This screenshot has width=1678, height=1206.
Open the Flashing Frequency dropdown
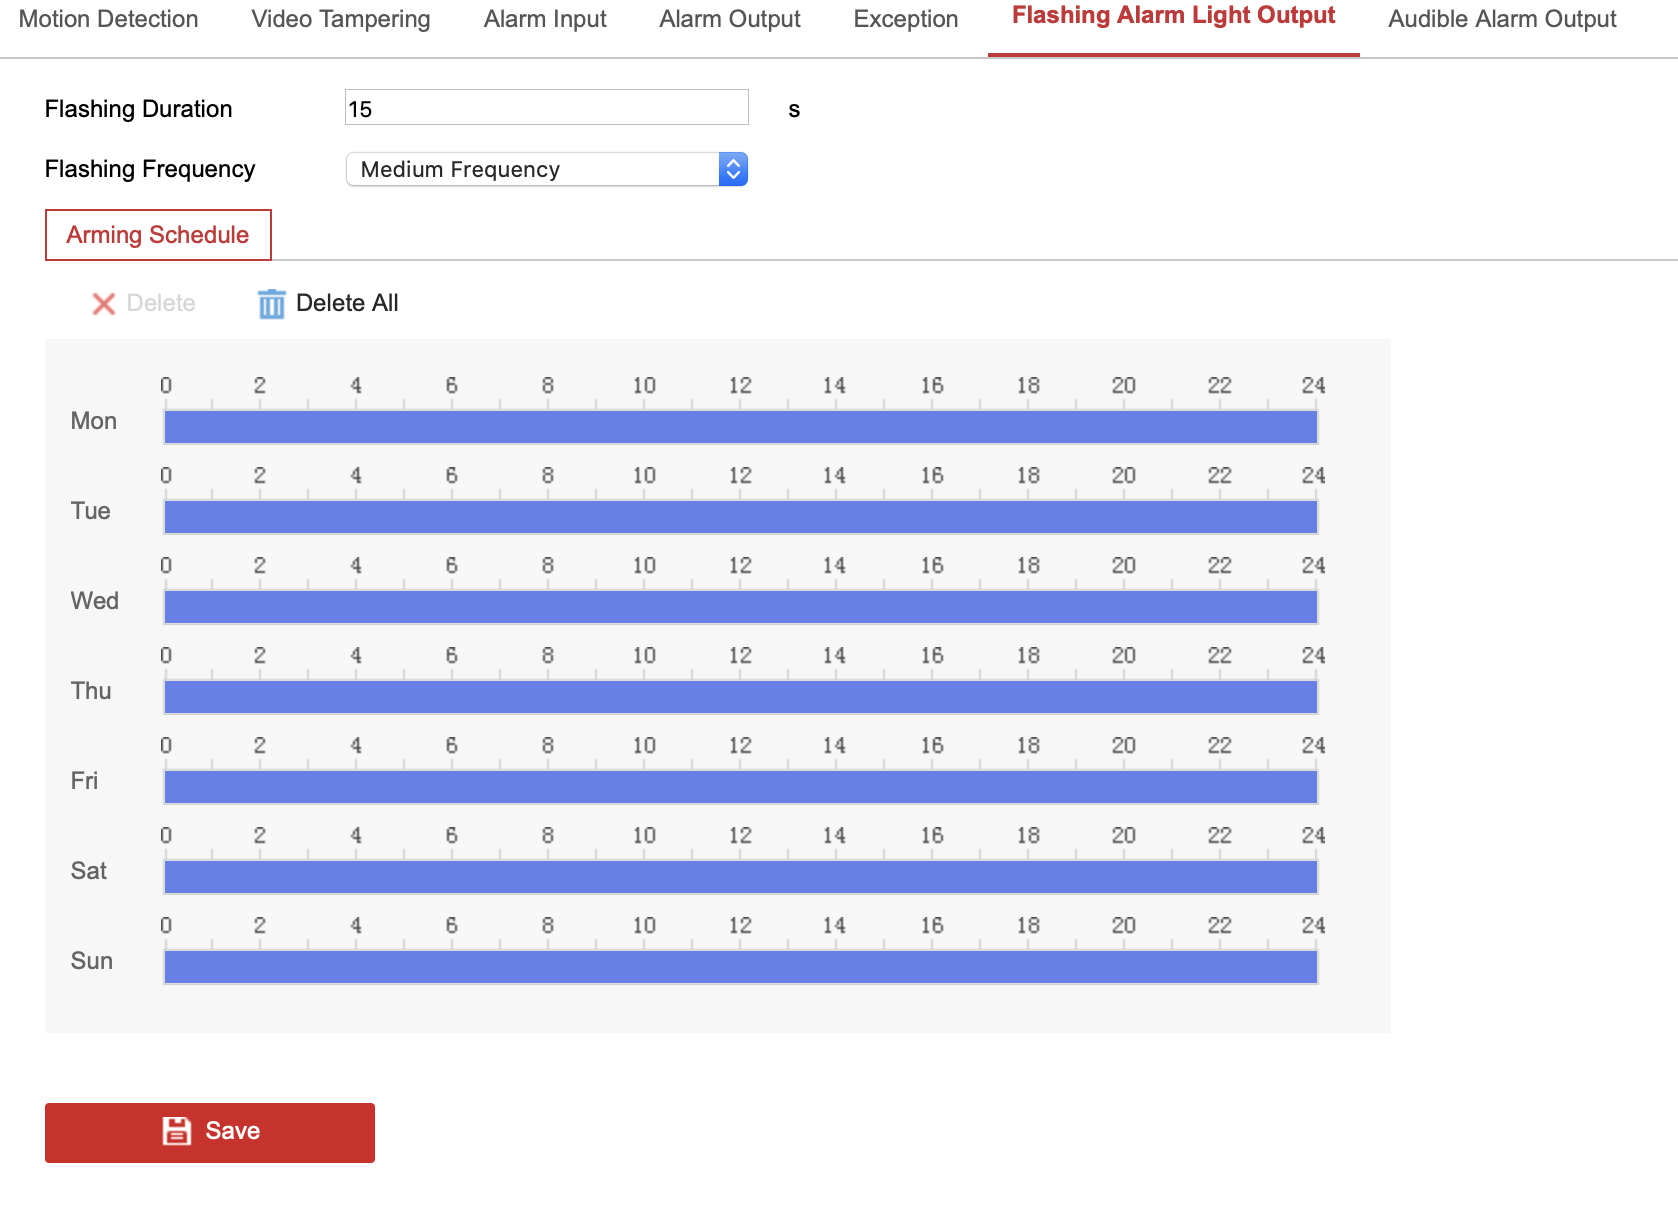click(x=532, y=170)
